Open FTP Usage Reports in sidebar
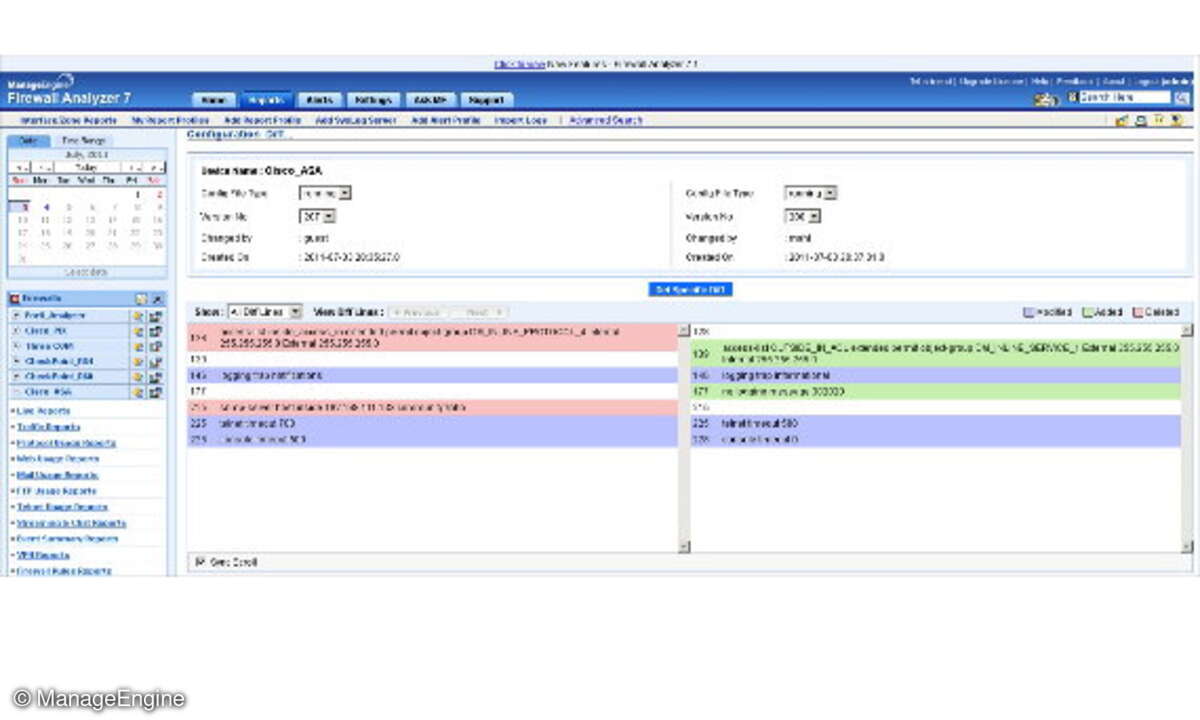Viewport: 1200px width, 720px height. pos(56,491)
